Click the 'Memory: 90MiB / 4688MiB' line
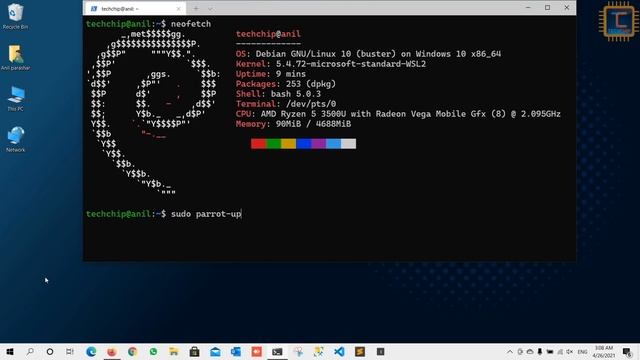The width and height of the screenshot is (640, 360). tap(293, 124)
